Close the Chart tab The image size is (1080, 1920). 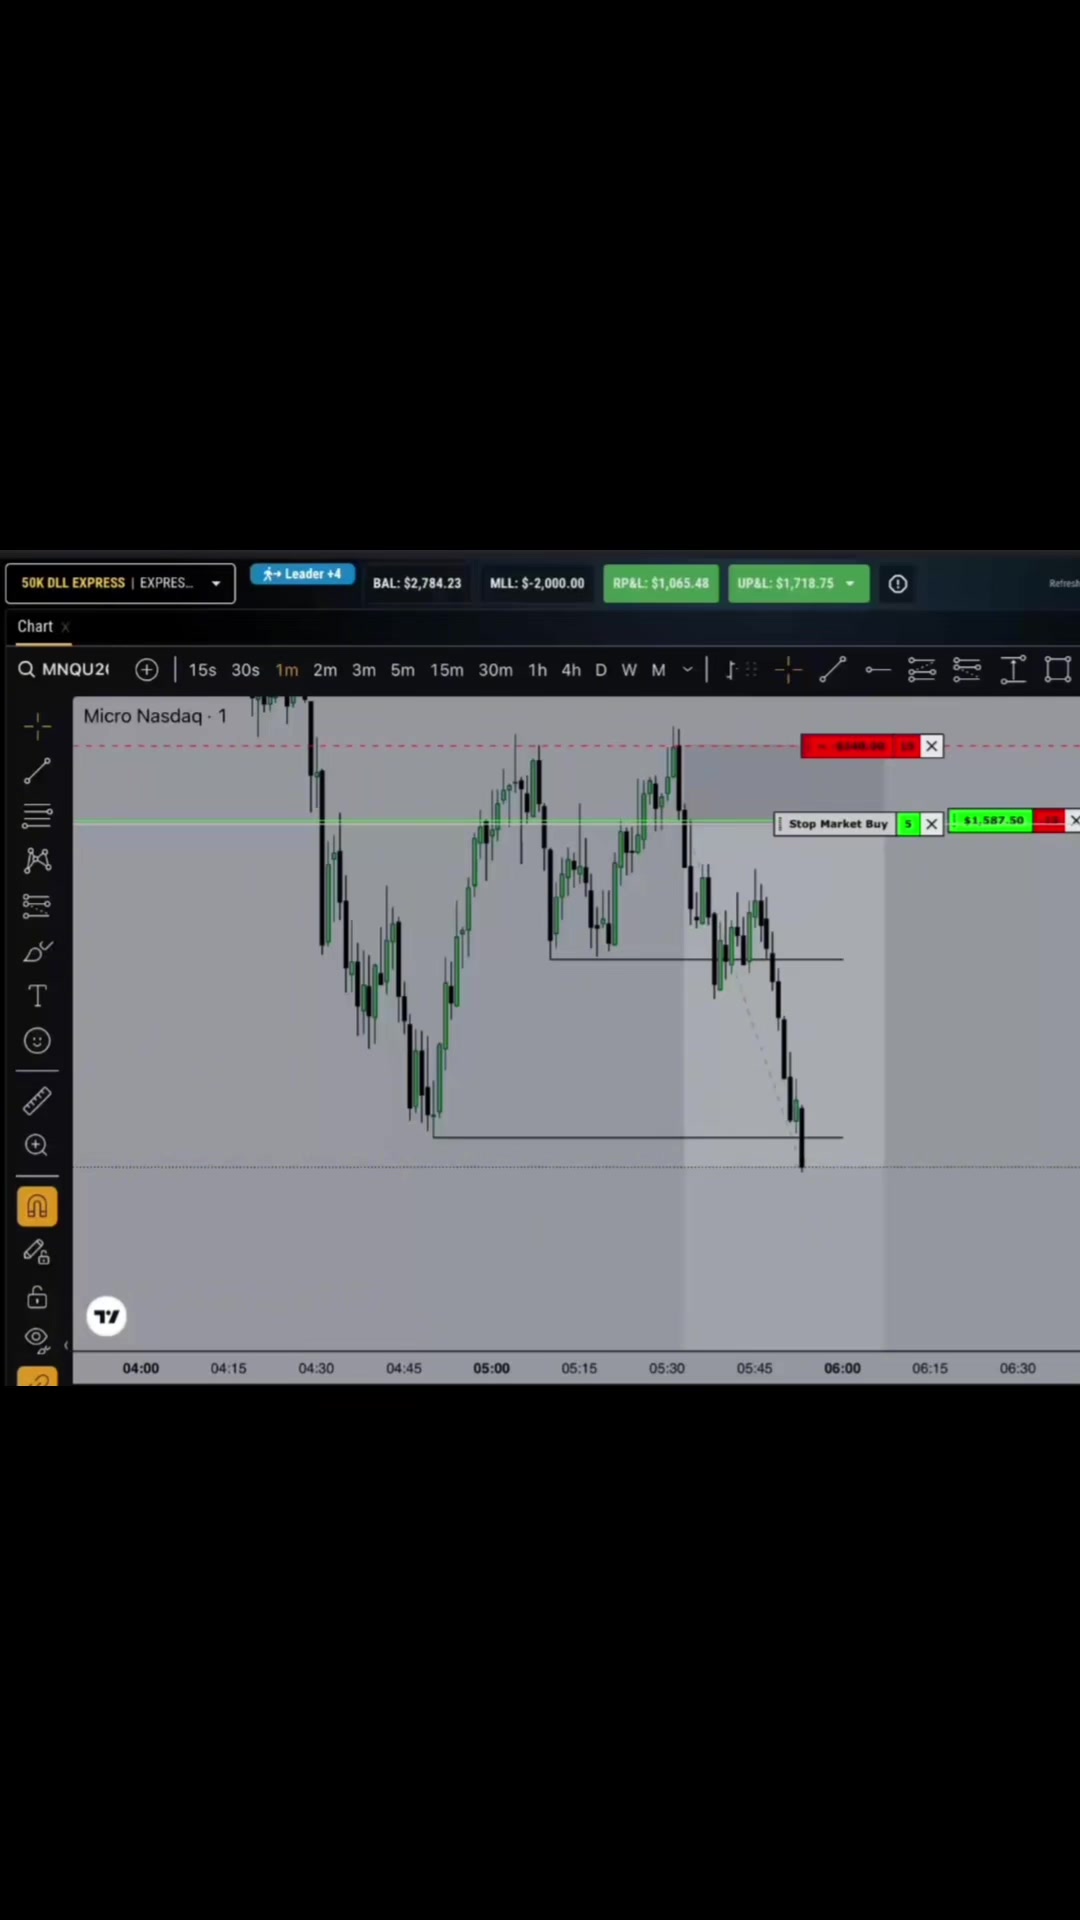pyautogui.click(x=66, y=627)
